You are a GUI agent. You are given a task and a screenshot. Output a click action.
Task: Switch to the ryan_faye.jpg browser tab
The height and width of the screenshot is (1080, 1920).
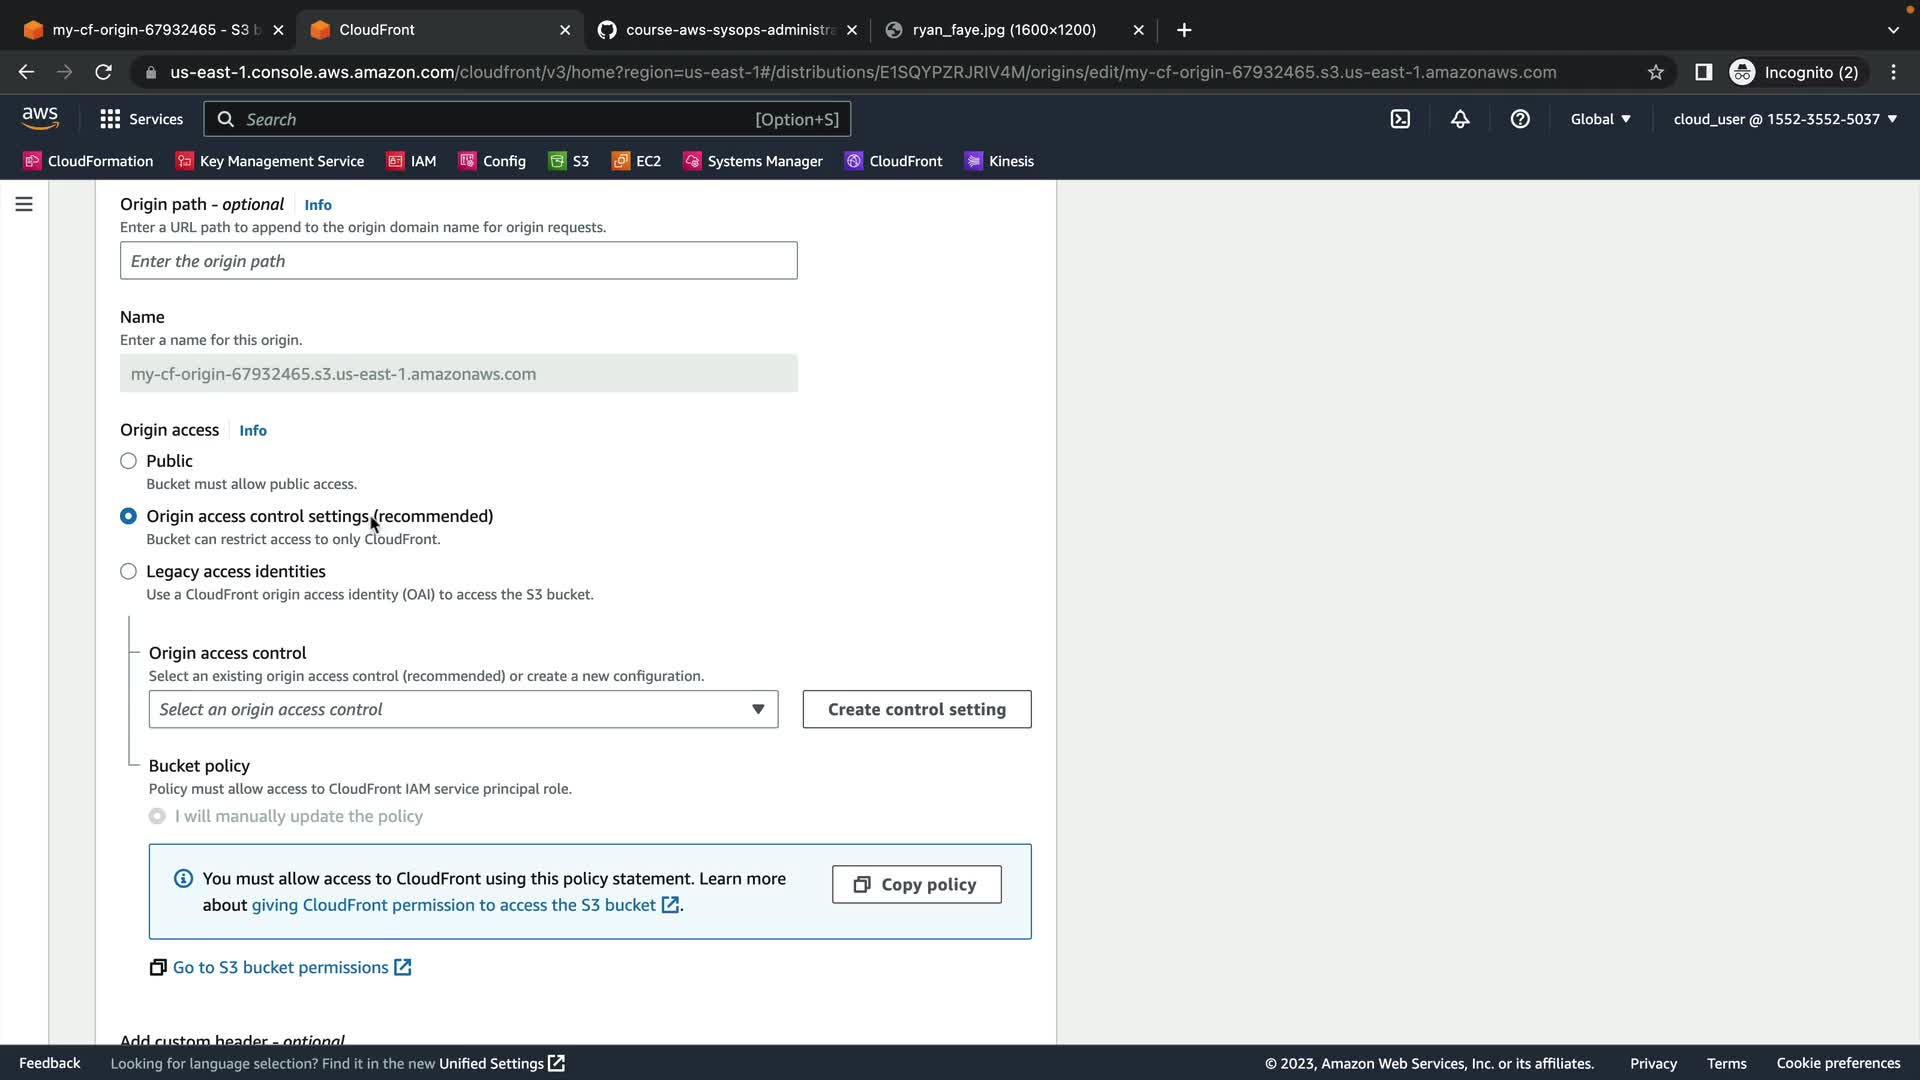point(1003,30)
